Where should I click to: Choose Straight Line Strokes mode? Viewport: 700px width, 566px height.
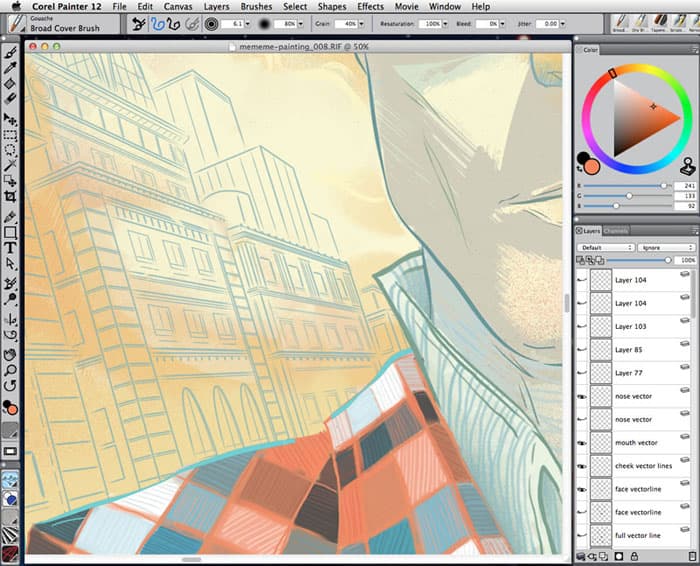(173, 24)
